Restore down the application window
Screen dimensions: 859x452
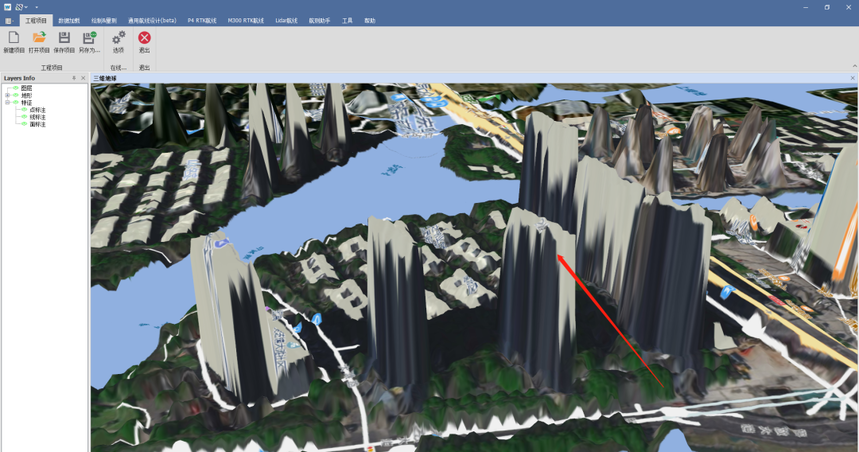pyautogui.click(x=827, y=7)
